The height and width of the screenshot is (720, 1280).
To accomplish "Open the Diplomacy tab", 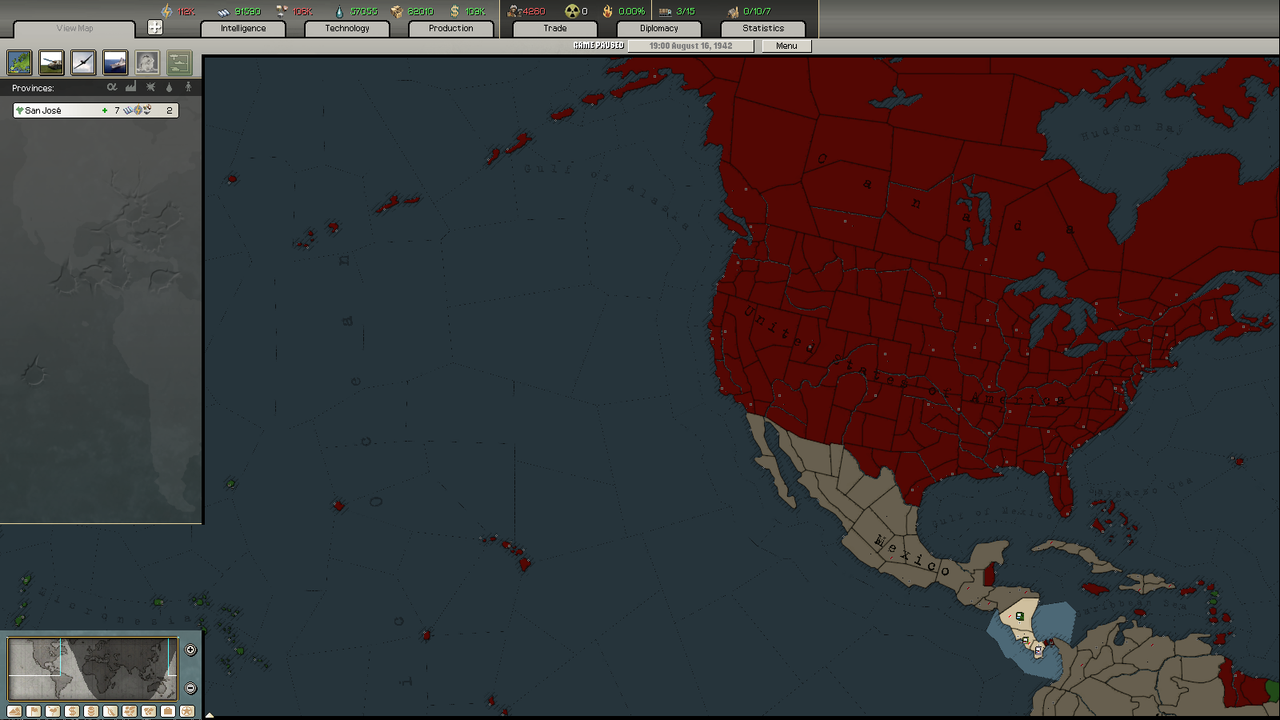I will [x=659, y=28].
